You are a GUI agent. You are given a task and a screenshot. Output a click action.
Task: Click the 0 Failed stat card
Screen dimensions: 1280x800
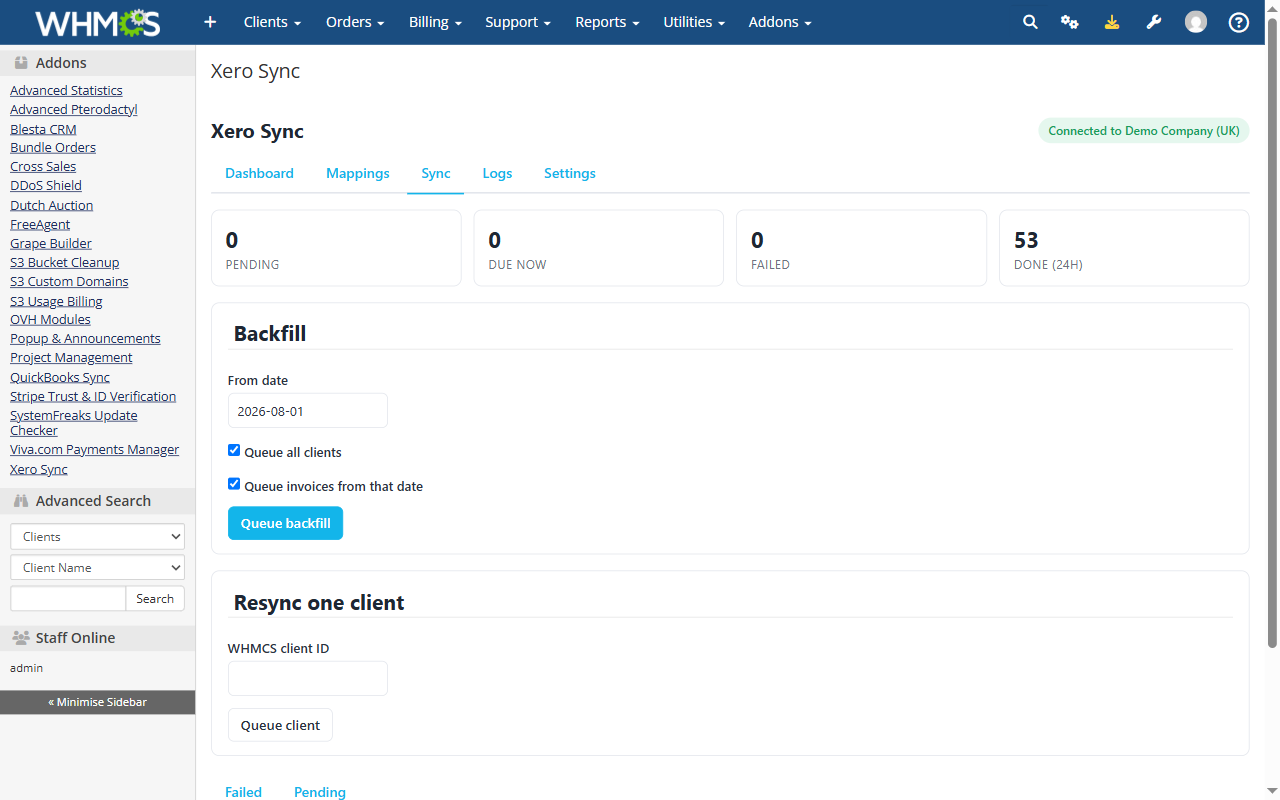point(861,248)
